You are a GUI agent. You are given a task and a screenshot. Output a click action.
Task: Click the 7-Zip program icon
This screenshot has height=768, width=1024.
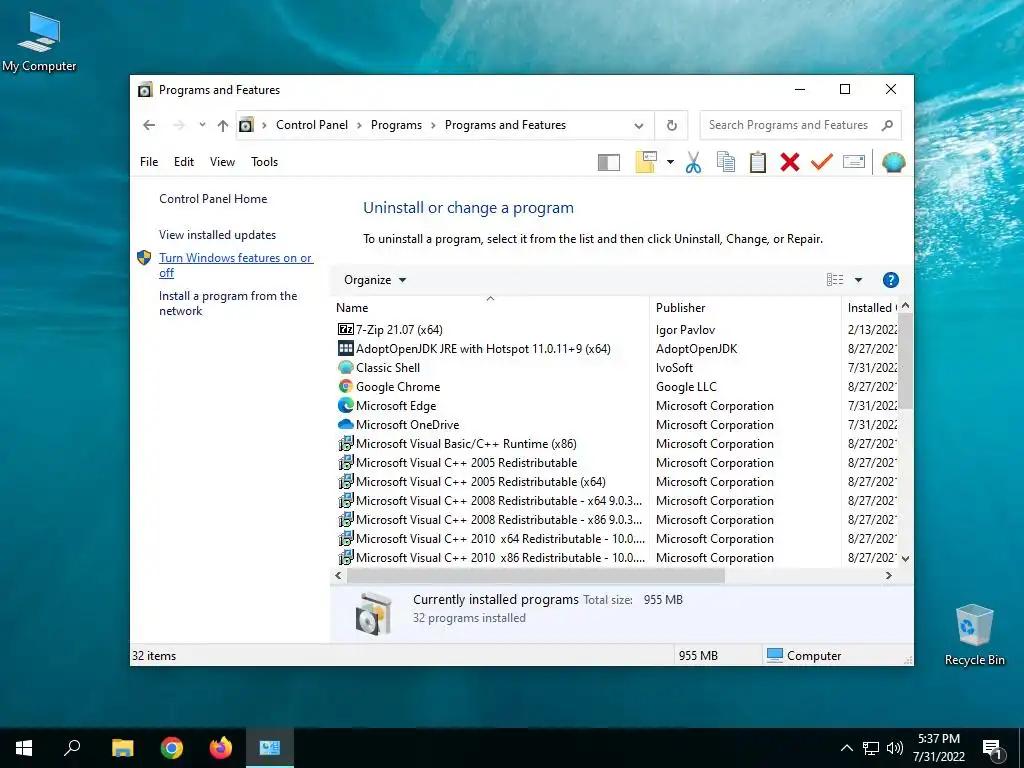[x=345, y=330]
